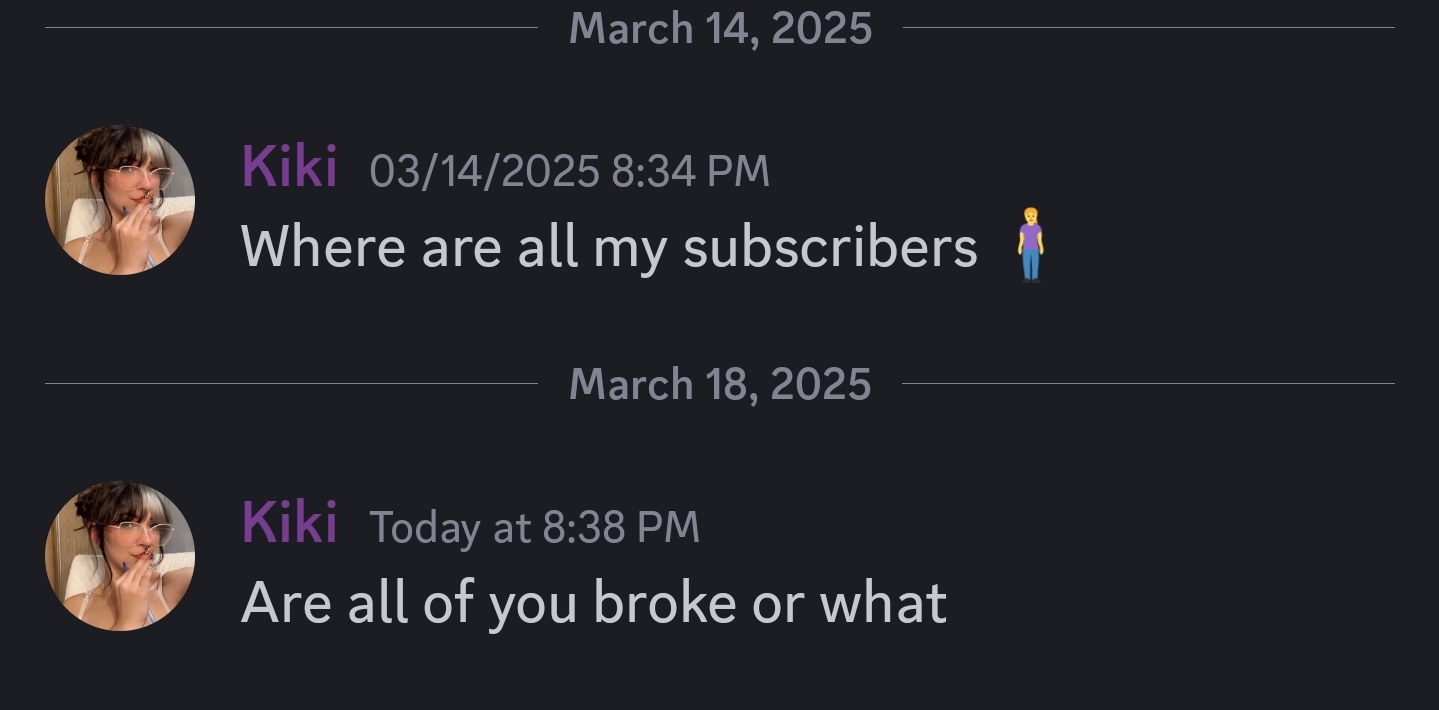Open Kiki's profile from 8:34 PM username
The image size is (1439, 710).
click(x=289, y=166)
